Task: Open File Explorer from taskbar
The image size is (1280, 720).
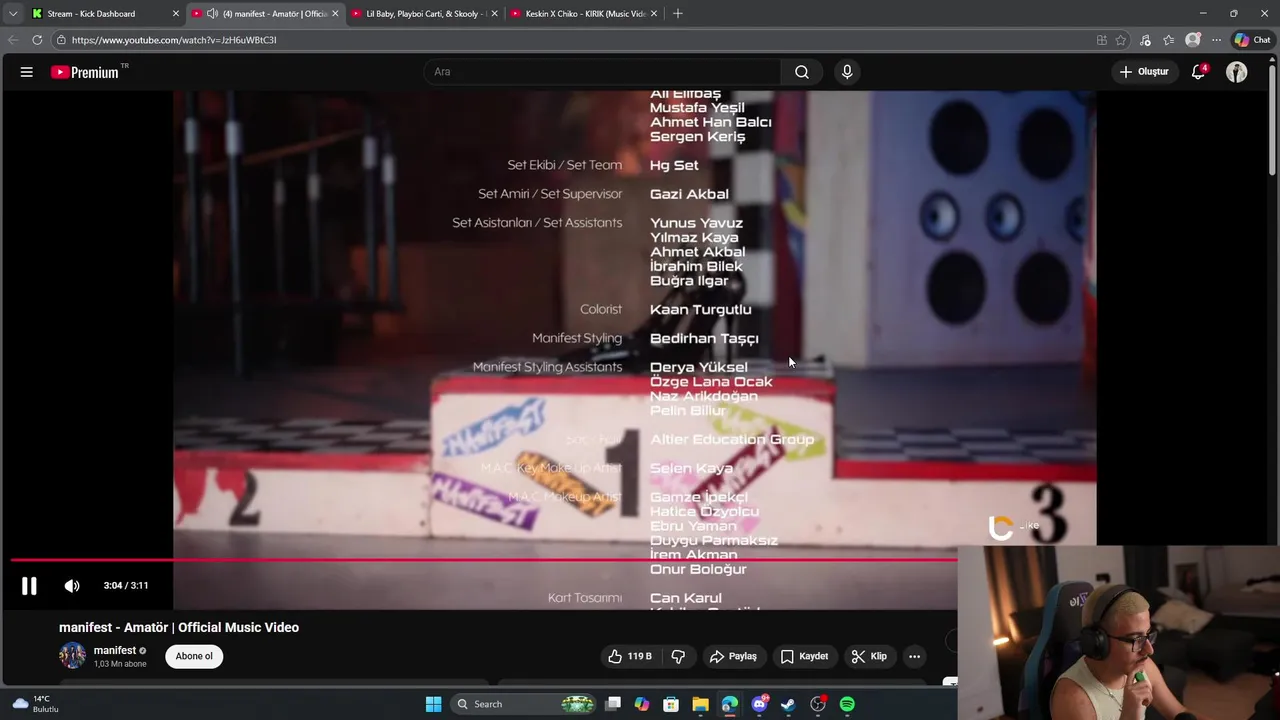Action: (700, 704)
